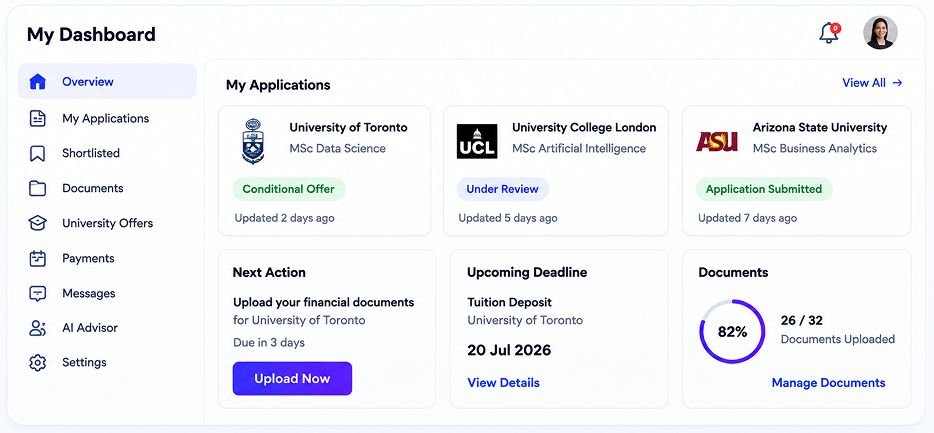Image resolution: width=934 pixels, height=433 pixels.
Task: Click the 82% documents progress ring
Action: point(732,332)
